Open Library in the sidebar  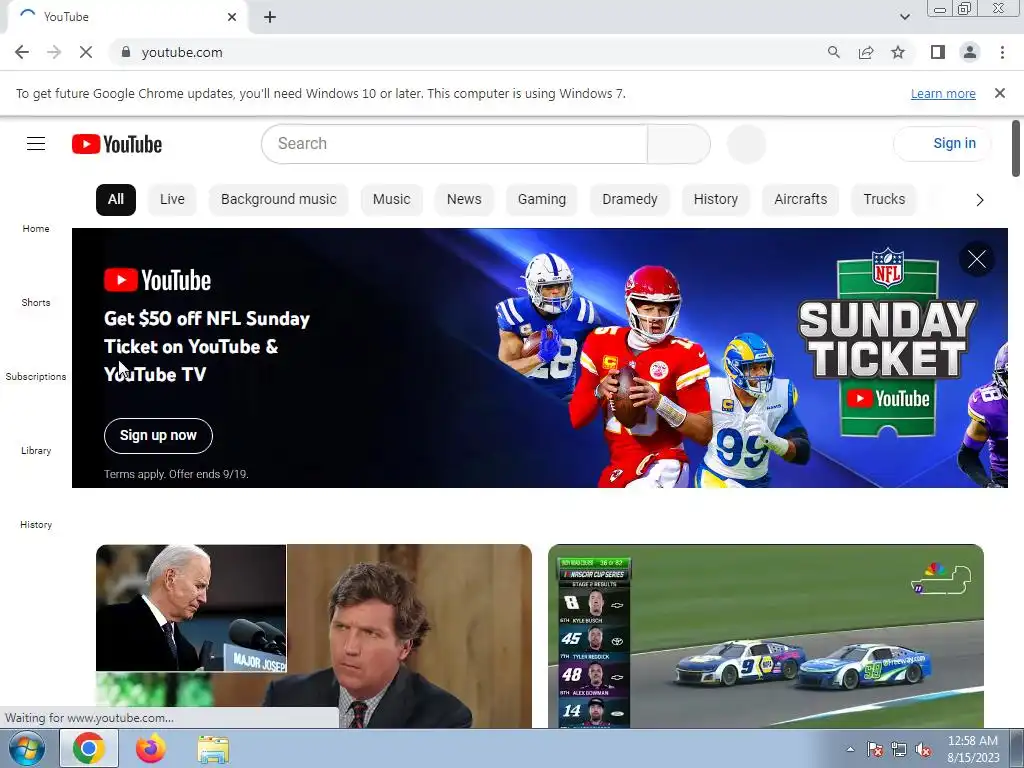click(36, 451)
